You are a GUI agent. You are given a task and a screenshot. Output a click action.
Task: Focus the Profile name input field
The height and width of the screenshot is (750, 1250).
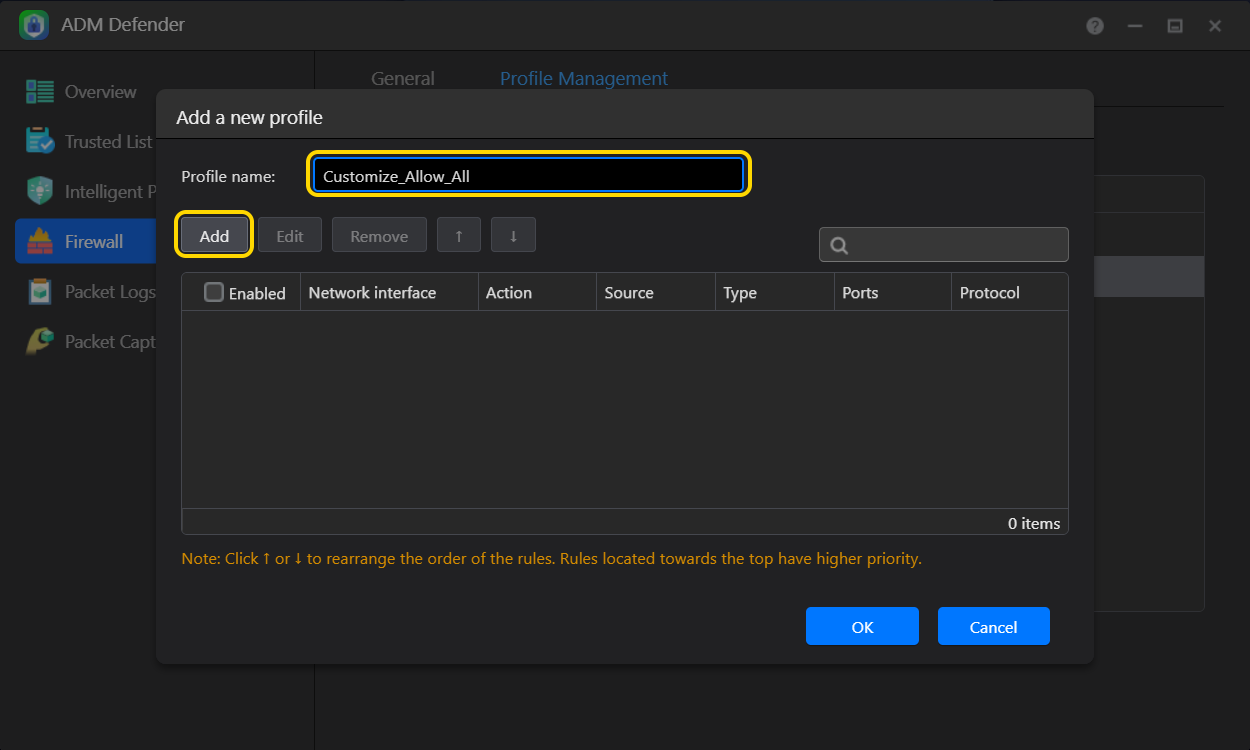coord(529,175)
